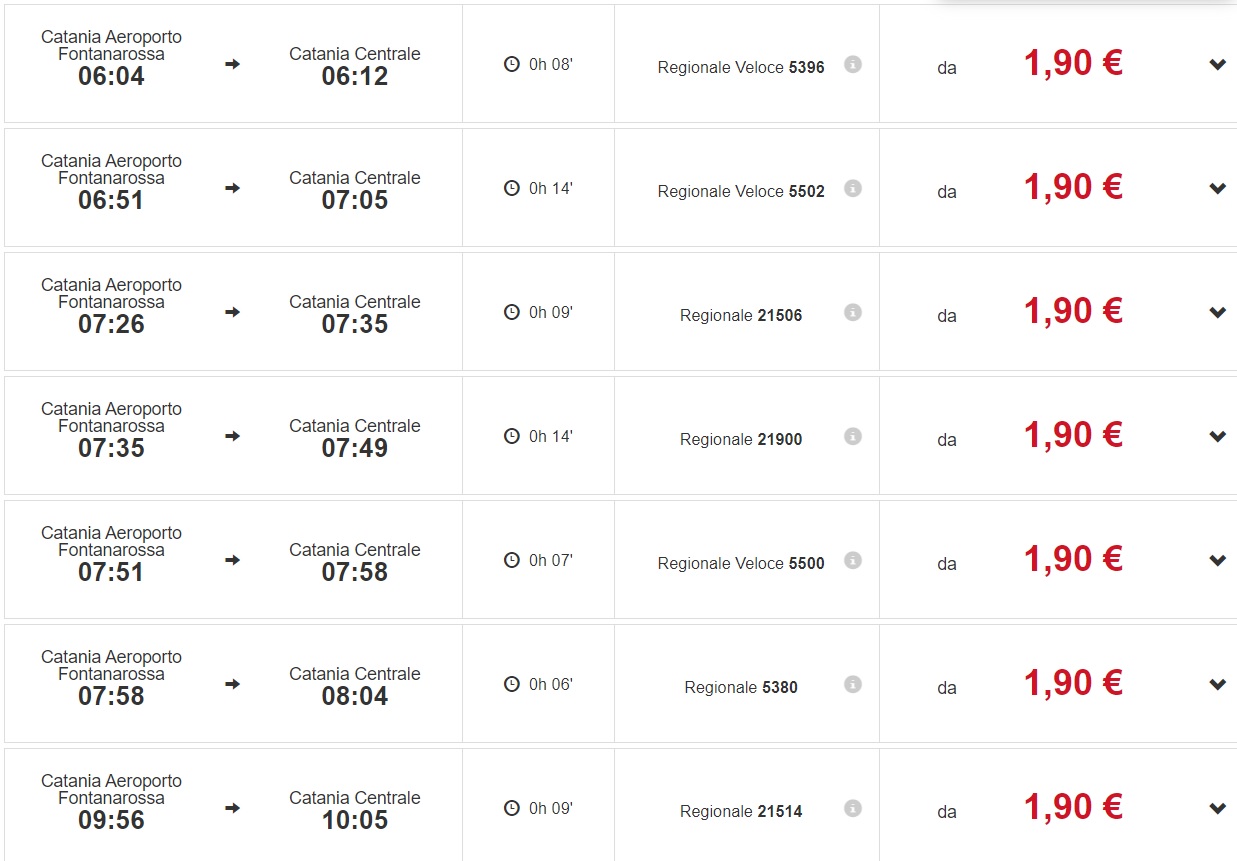Open chevron on the 07:35 departure row
Viewport: 1237px width, 861px height.
click(1217, 437)
